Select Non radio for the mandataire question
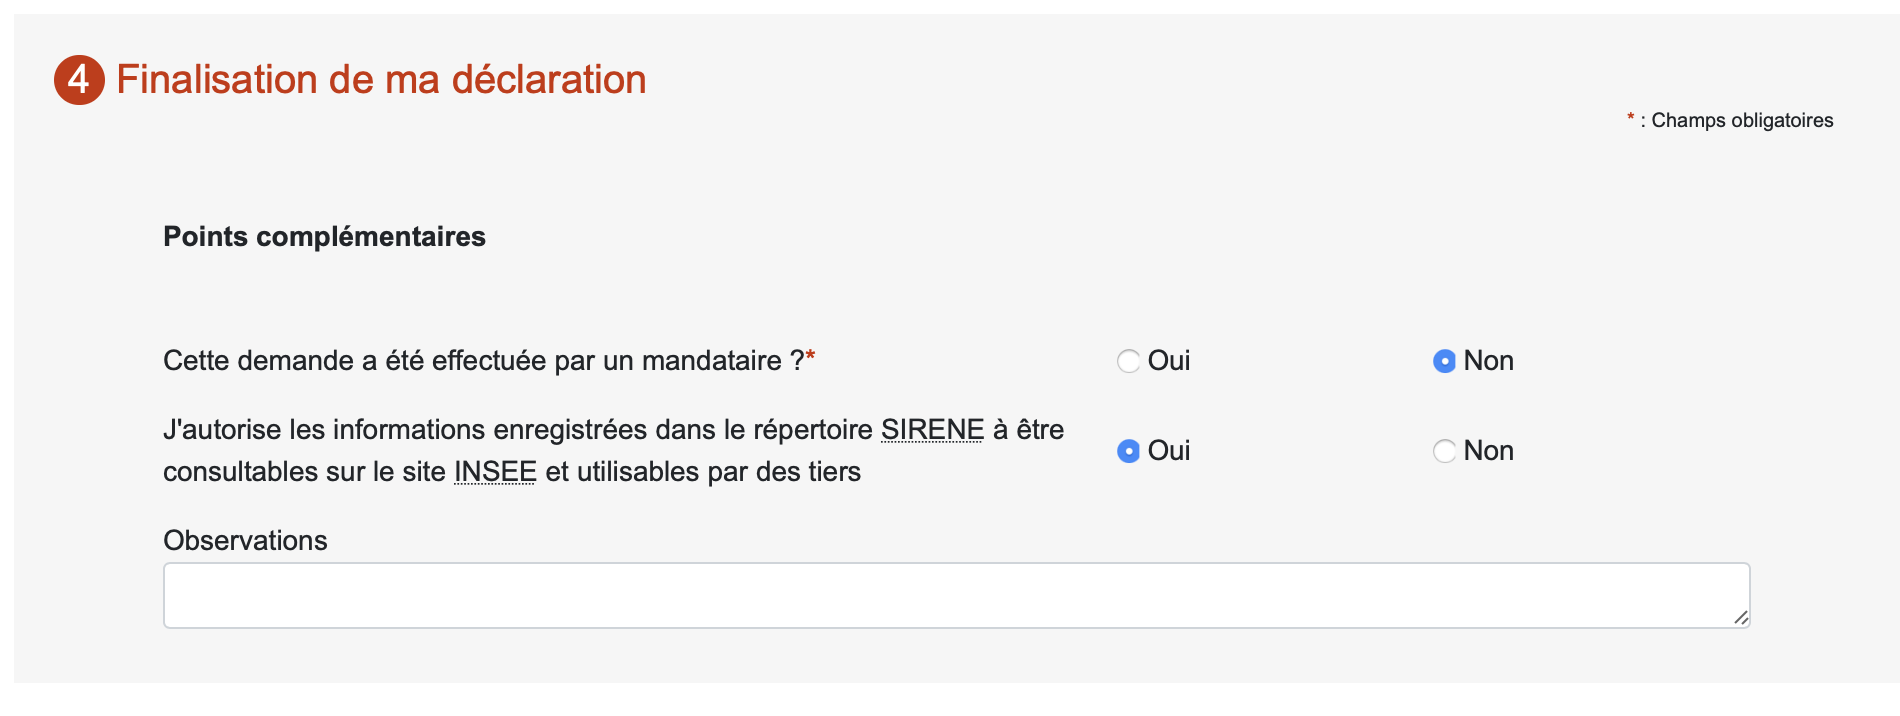Screen dimensions: 1900x716 (x=1444, y=361)
